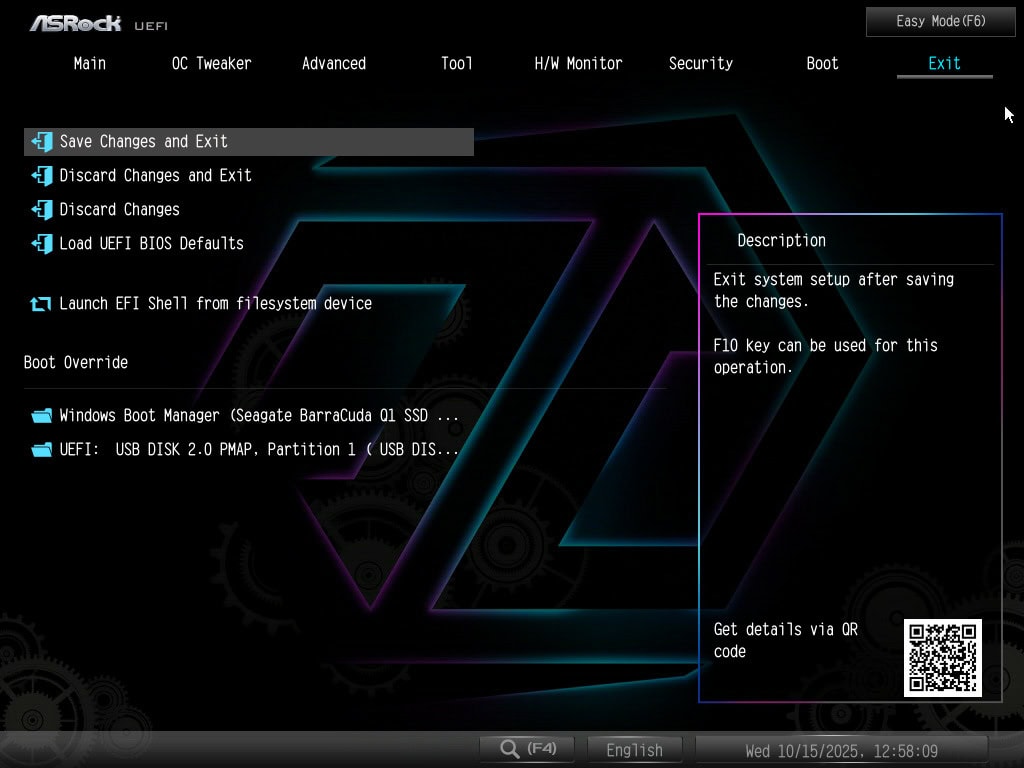Click the Discard Changes icon
Image resolution: width=1024 pixels, height=768 pixels.
[x=41, y=210]
